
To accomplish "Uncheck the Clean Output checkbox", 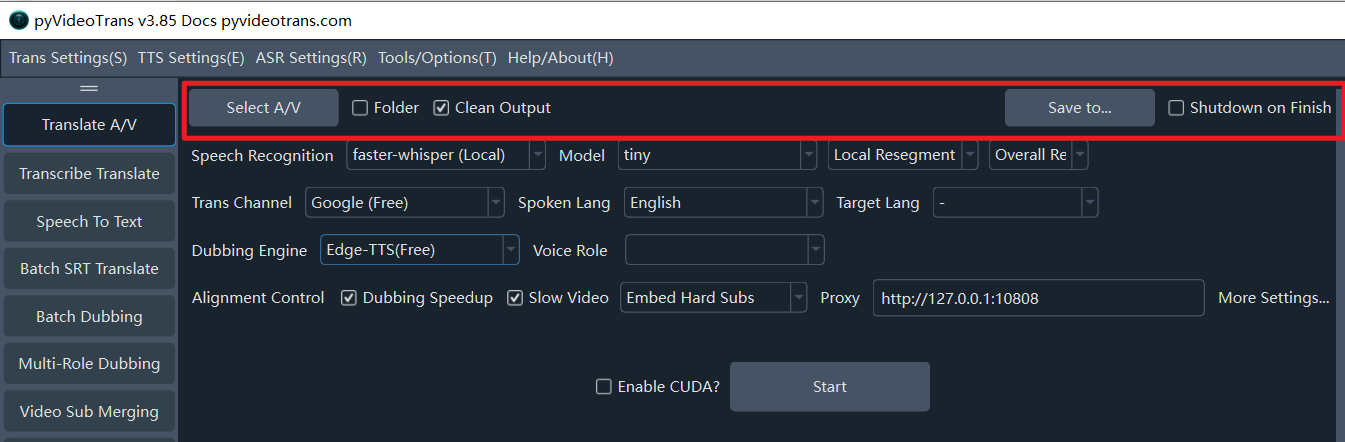I will 441,108.
